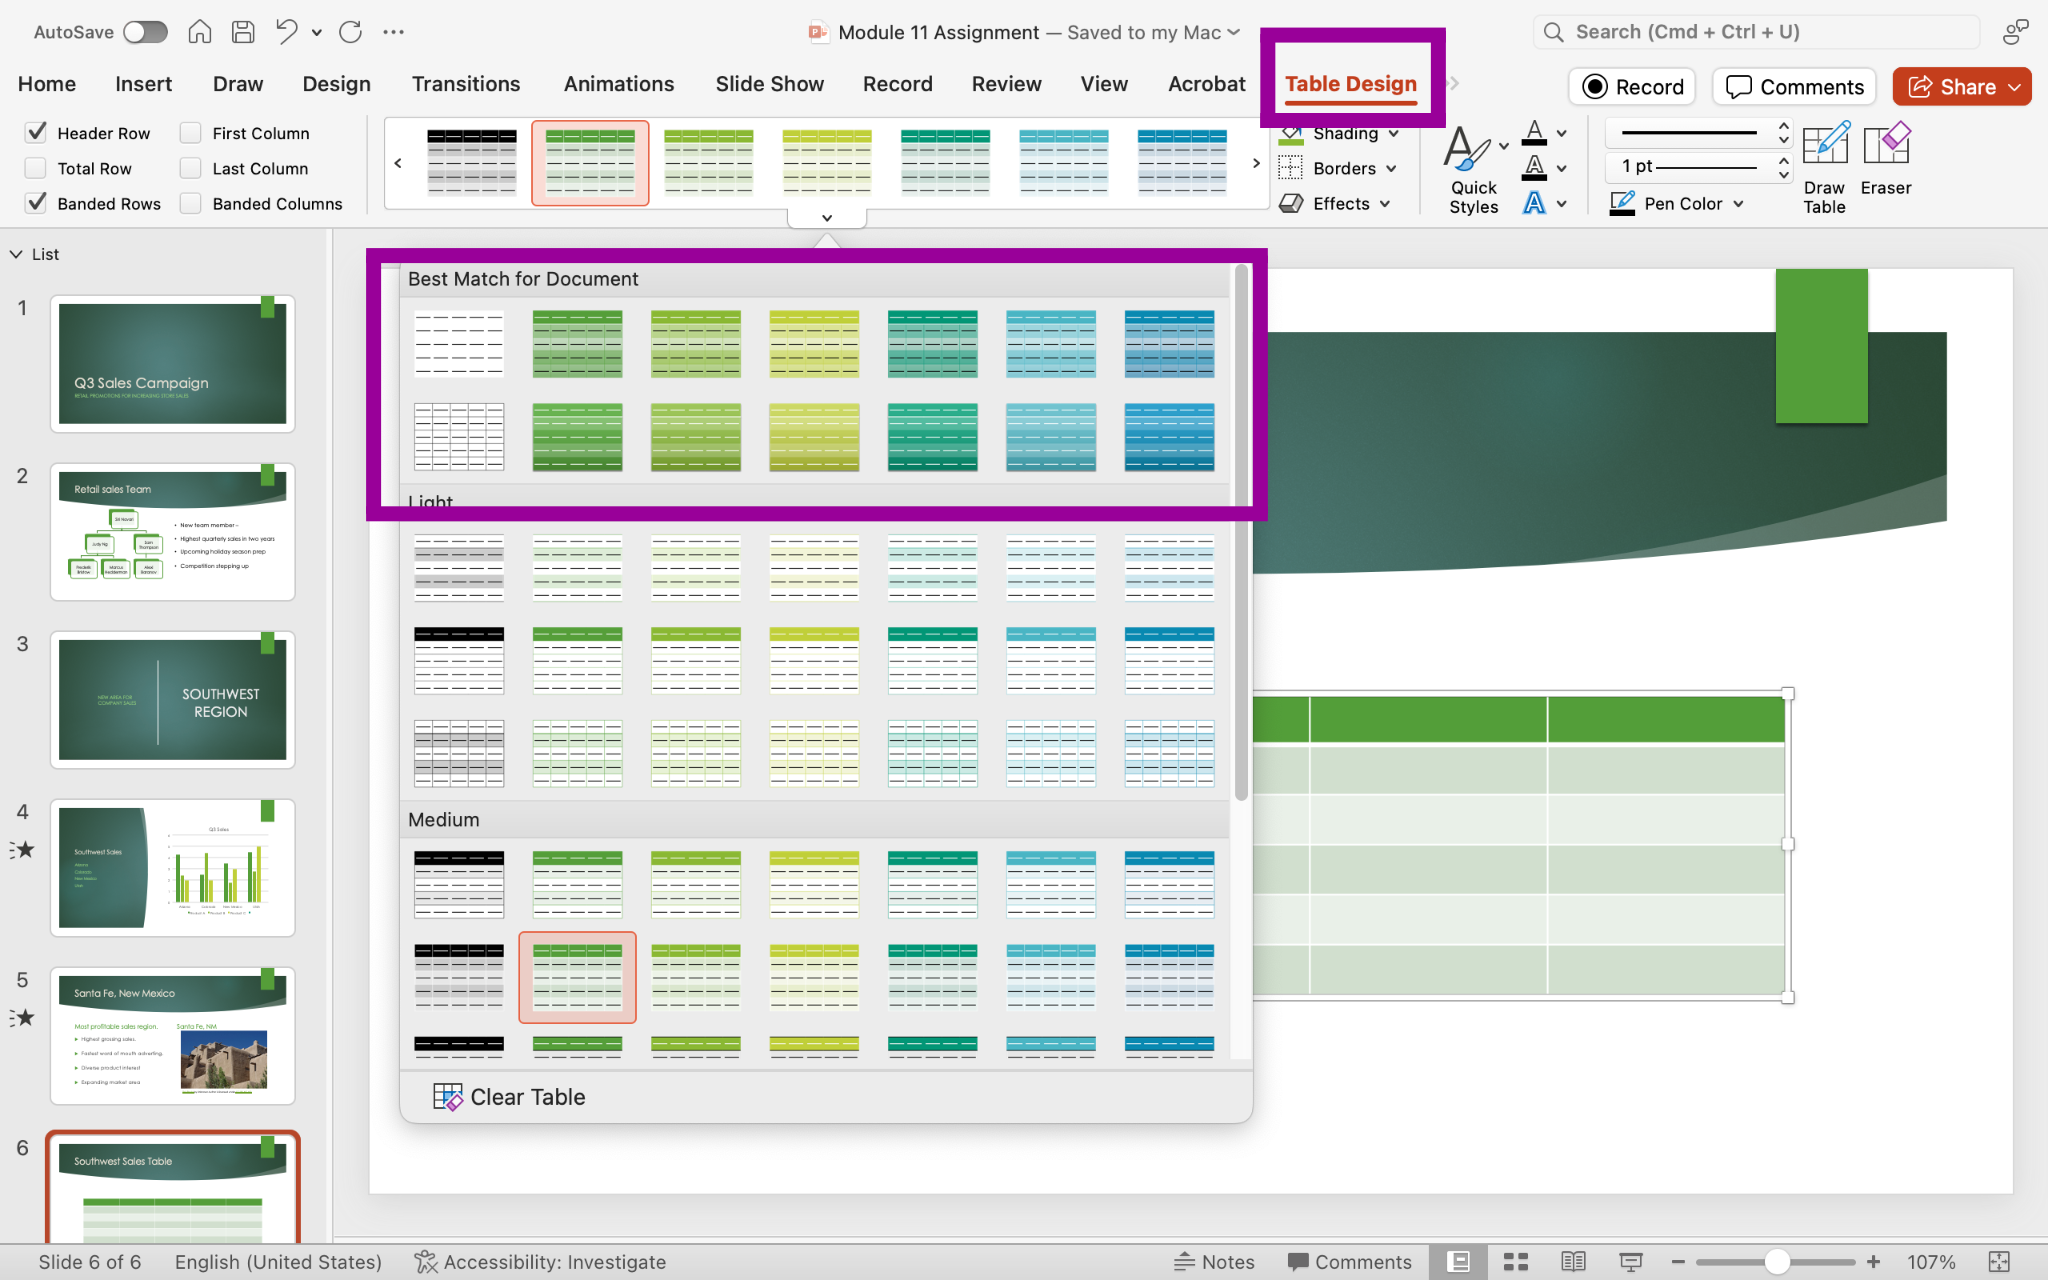Collapse the table styles gallery chevron
The height and width of the screenshot is (1280, 2048).
(x=827, y=218)
